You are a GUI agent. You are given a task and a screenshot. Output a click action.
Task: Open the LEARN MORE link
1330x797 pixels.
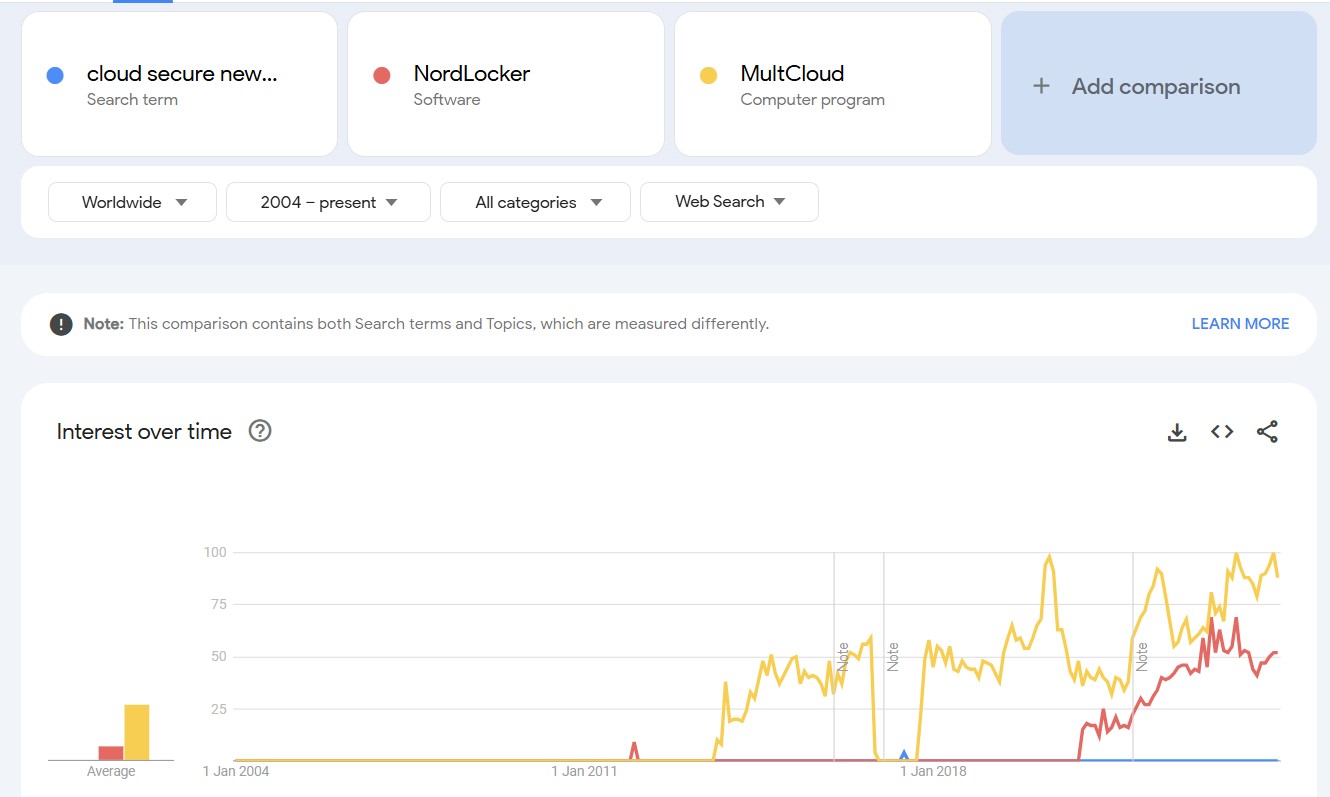pos(1240,324)
